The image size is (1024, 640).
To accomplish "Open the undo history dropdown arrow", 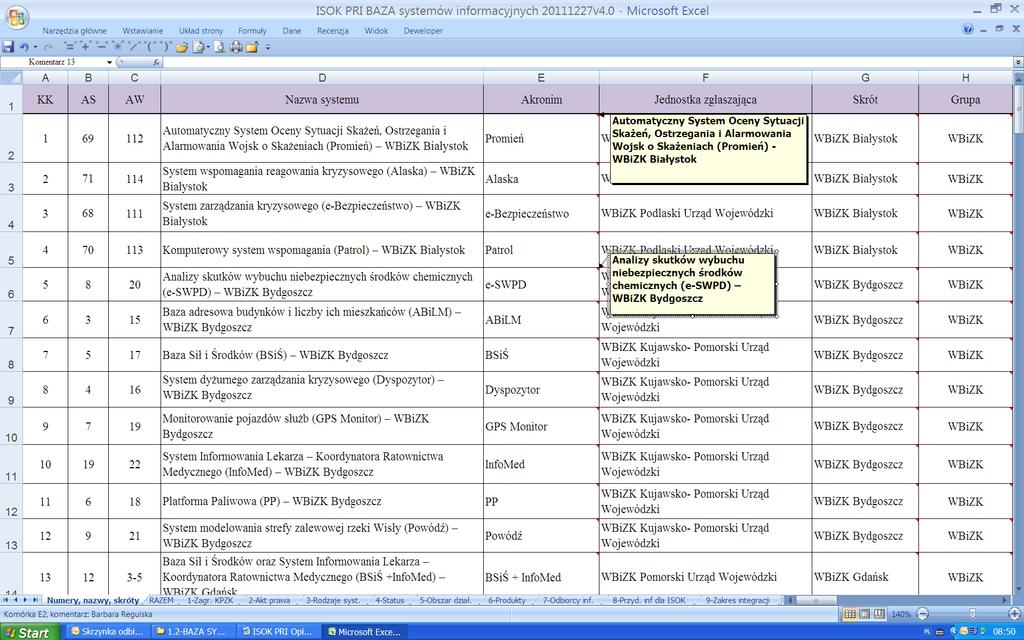I will (x=35, y=47).
